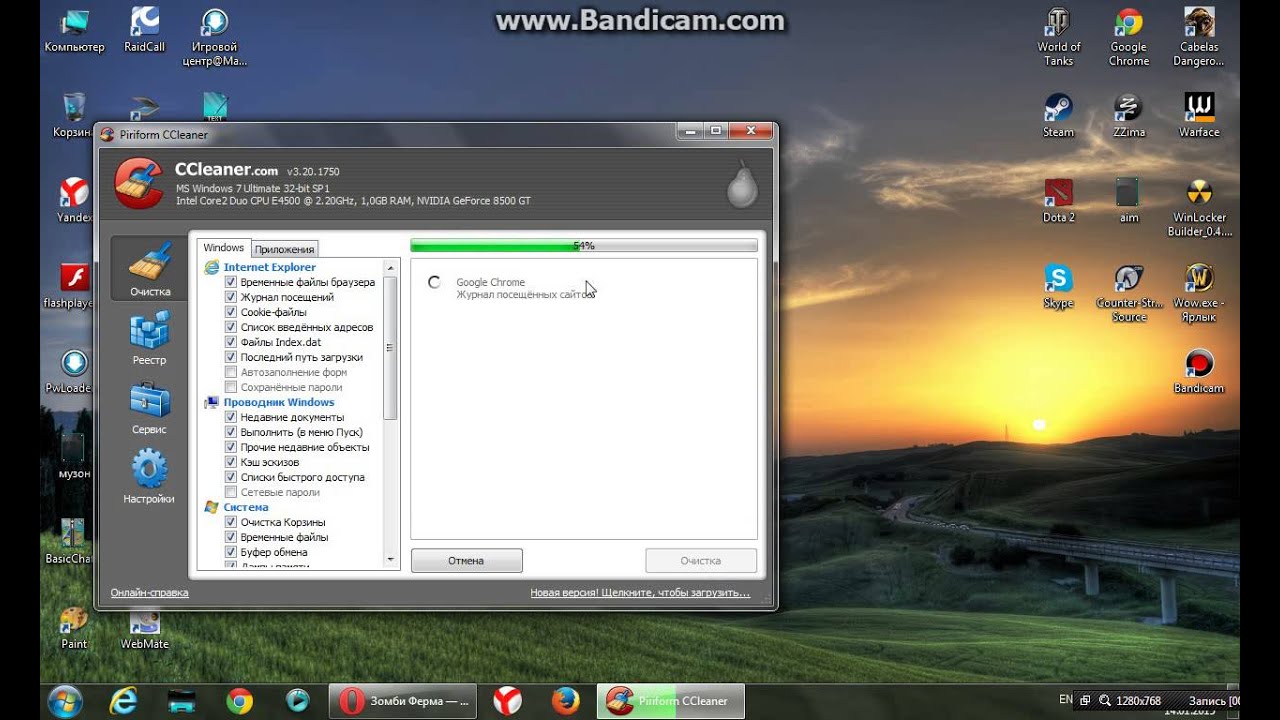Click the Новая версия download link

coord(640,593)
